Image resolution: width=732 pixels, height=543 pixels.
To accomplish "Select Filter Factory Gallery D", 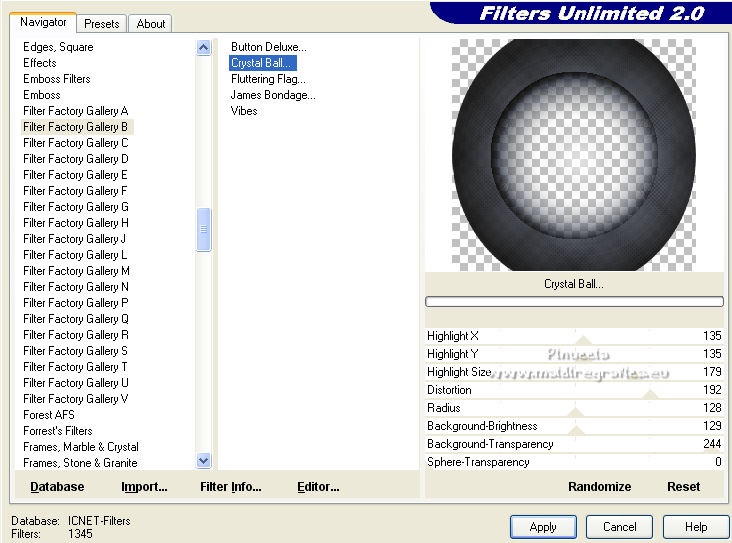I will [76, 159].
